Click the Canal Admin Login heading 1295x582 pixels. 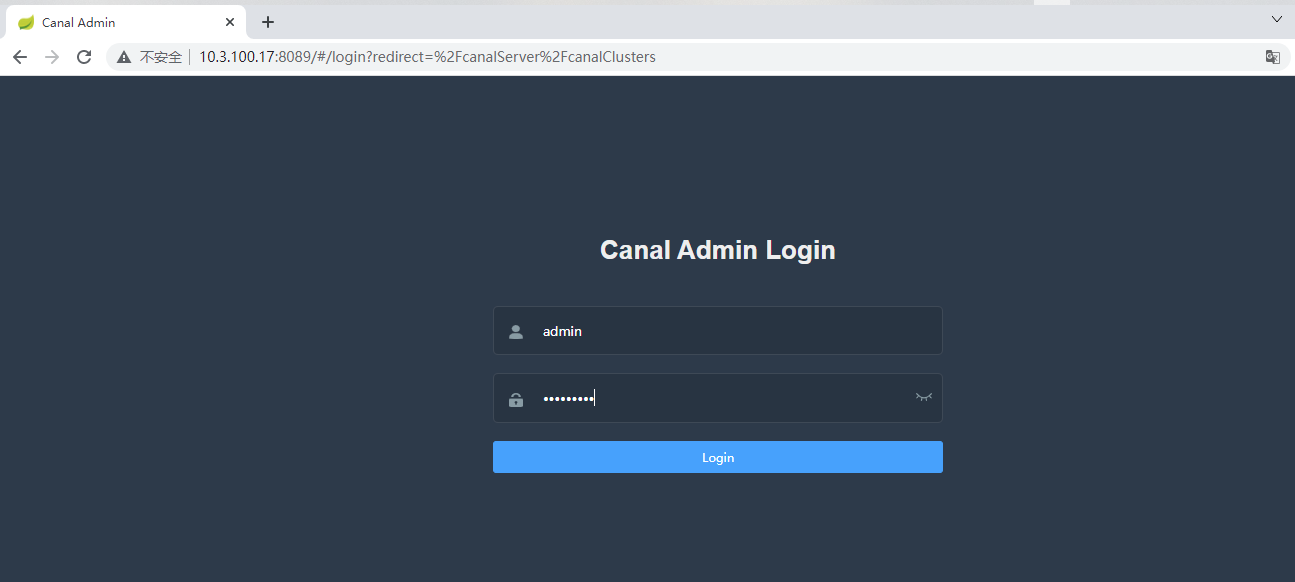[717, 250]
